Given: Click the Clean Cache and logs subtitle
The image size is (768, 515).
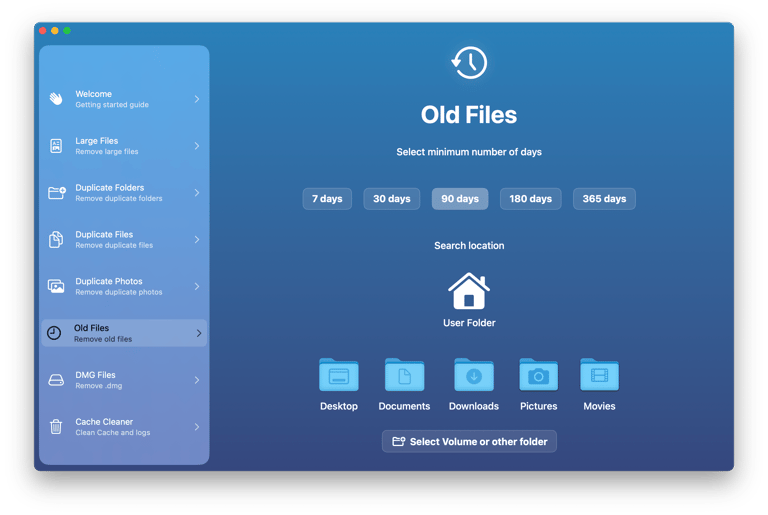Looking at the screenshot, I should tap(113, 433).
